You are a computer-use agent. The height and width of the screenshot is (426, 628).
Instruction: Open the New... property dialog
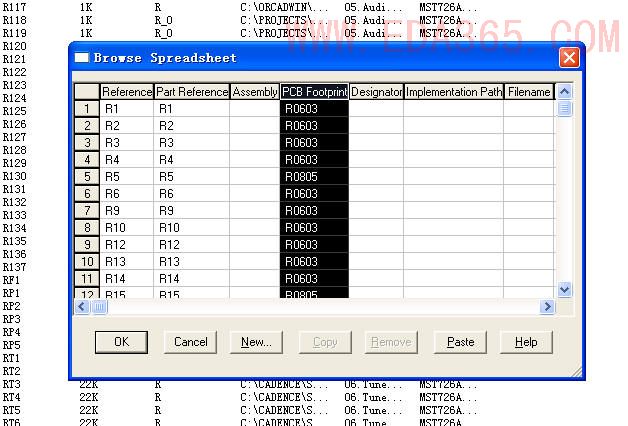pyautogui.click(x=256, y=342)
